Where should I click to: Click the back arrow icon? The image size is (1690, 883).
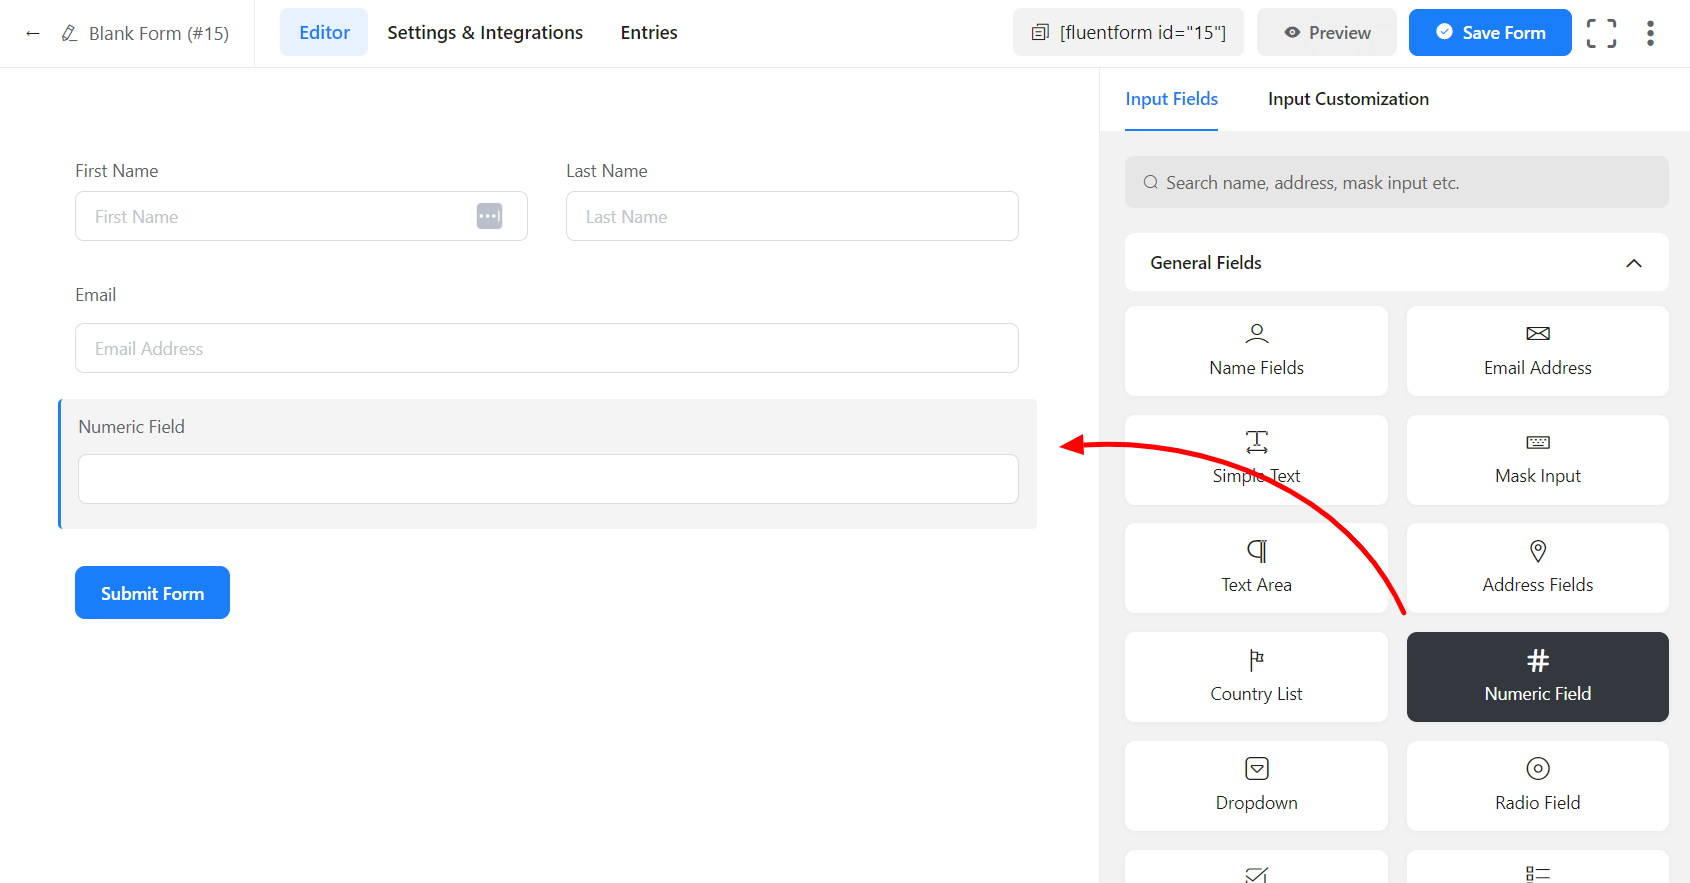coord(33,33)
